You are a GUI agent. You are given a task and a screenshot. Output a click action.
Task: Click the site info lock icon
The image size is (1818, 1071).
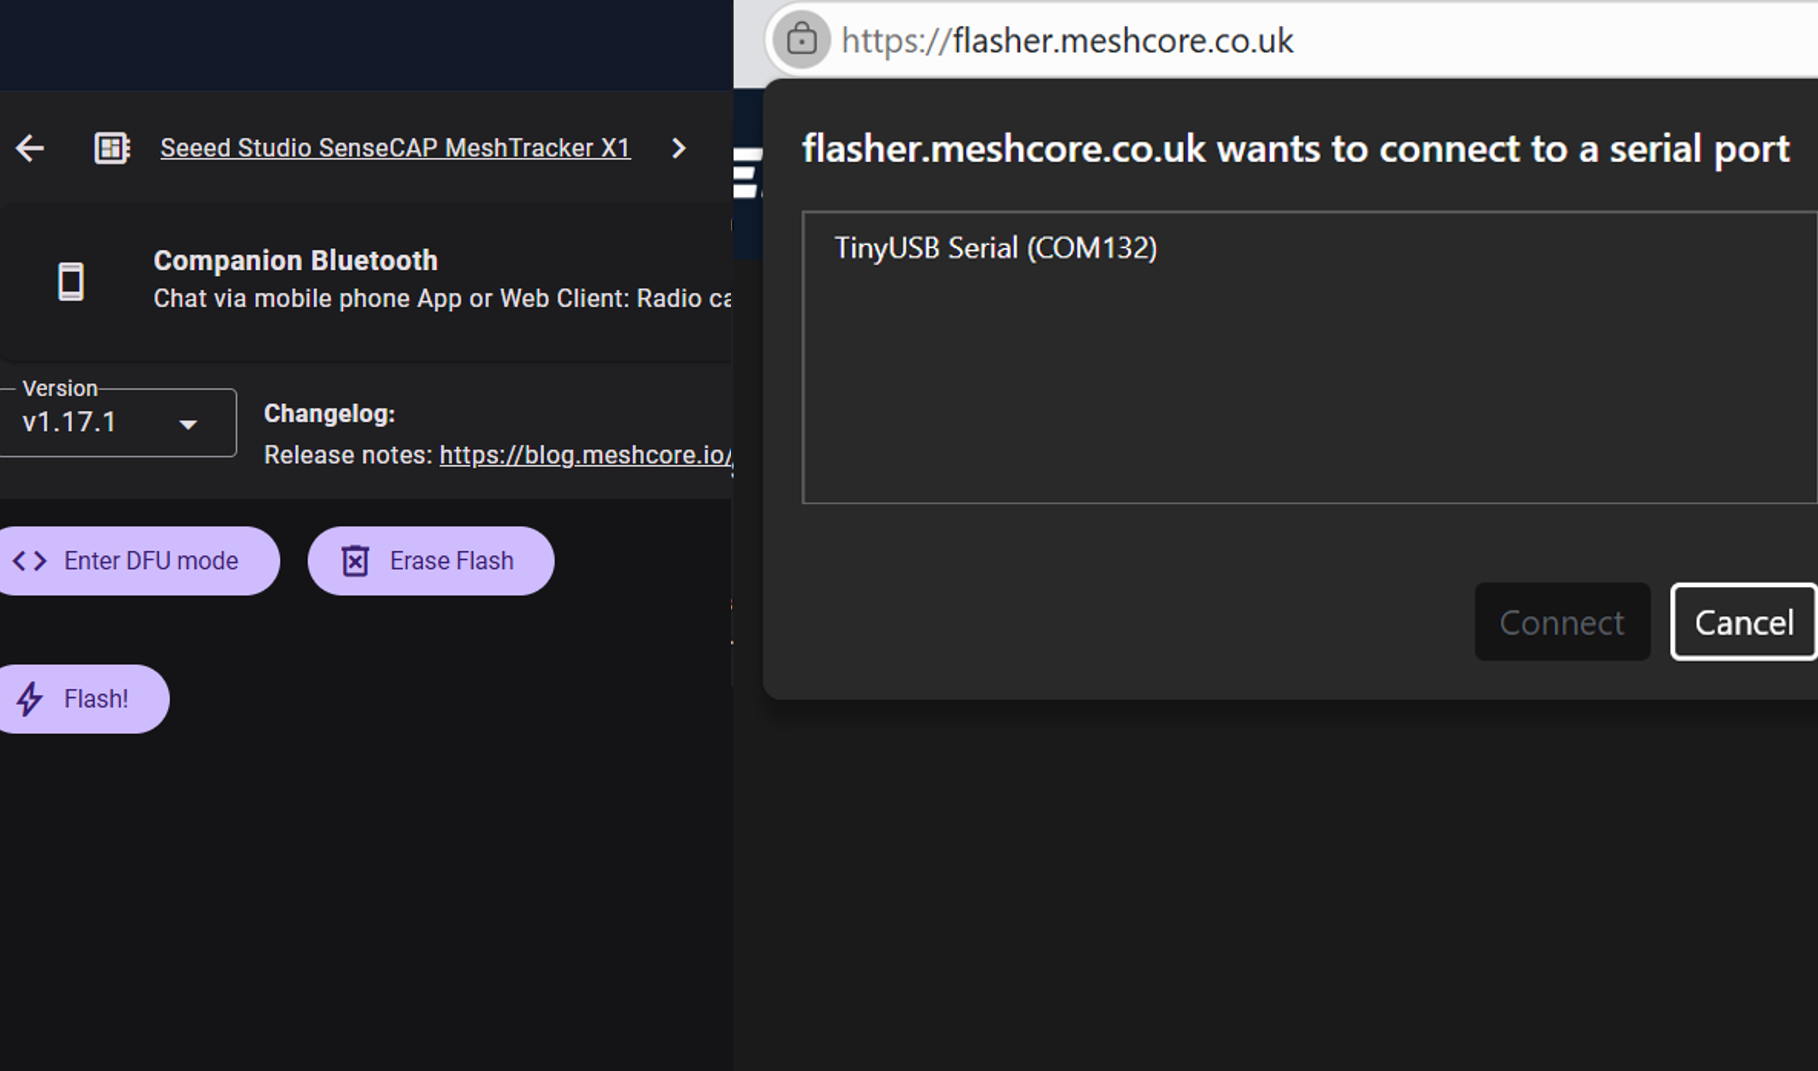click(x=801, y=40)
